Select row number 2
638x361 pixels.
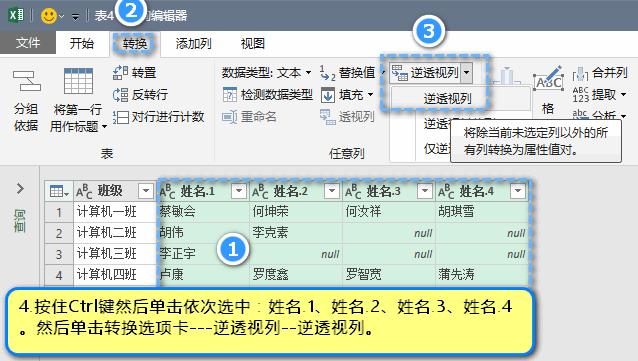pyautogui.click(x=59, y=233)
